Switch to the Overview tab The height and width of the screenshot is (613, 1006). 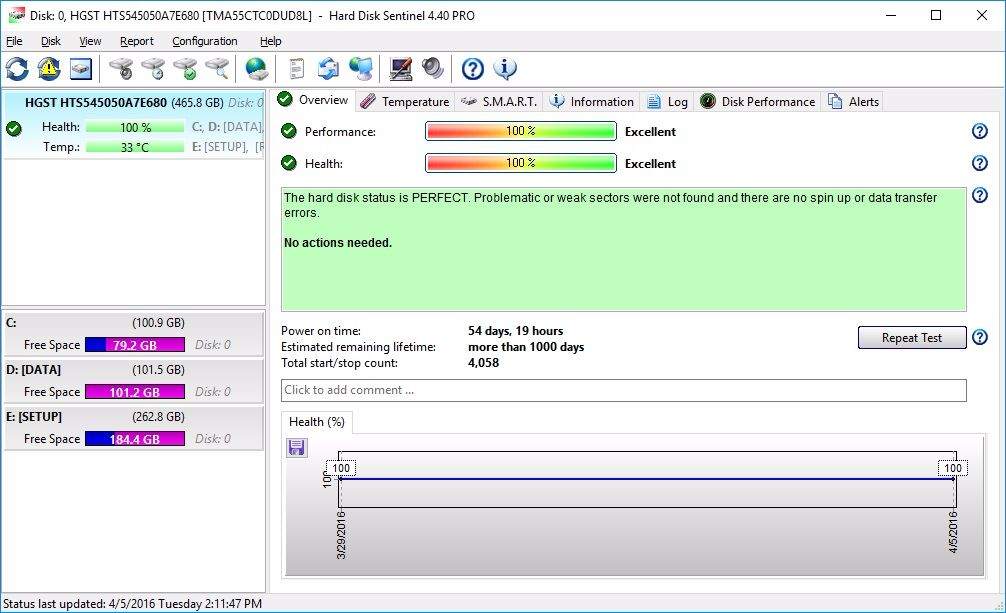coord(314,100)
